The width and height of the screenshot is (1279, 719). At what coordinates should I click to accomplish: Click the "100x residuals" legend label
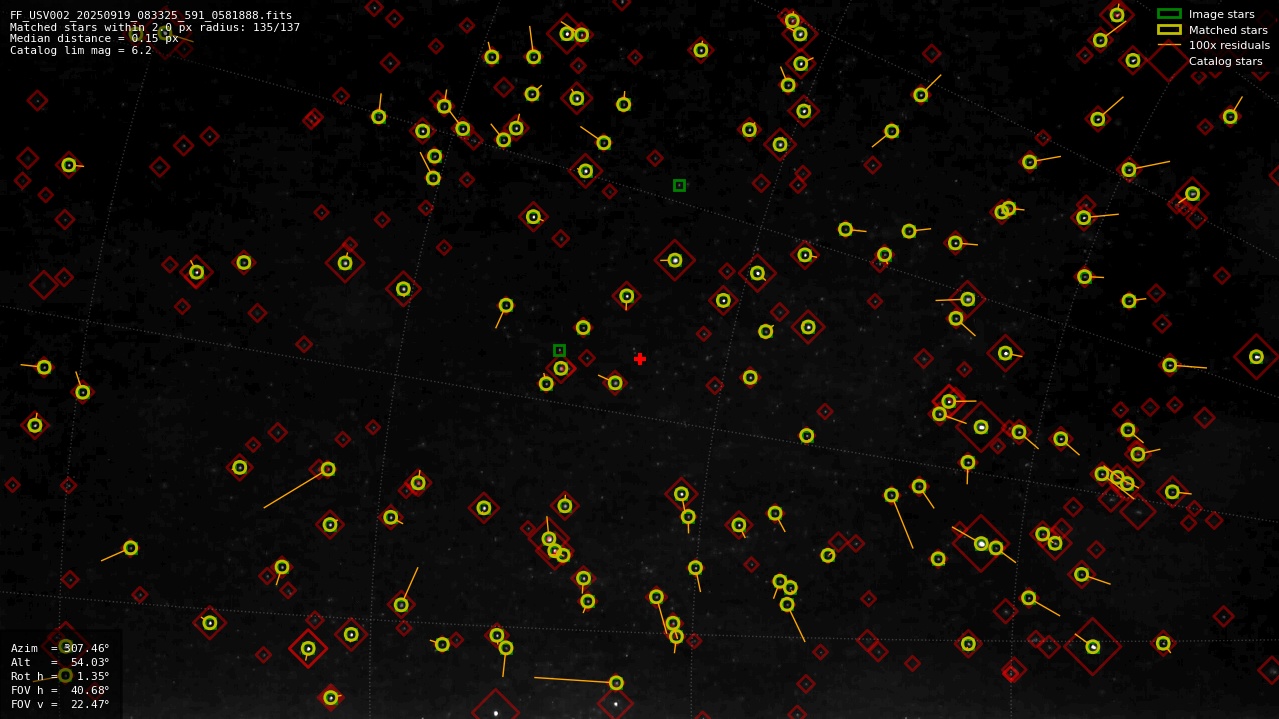coord(1229,45)
